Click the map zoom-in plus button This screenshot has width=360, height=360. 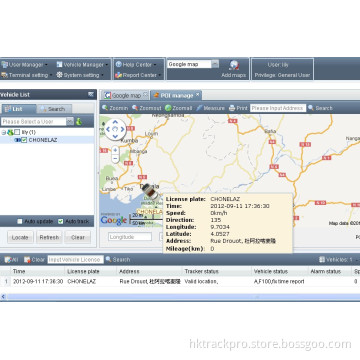coord(115,150)
